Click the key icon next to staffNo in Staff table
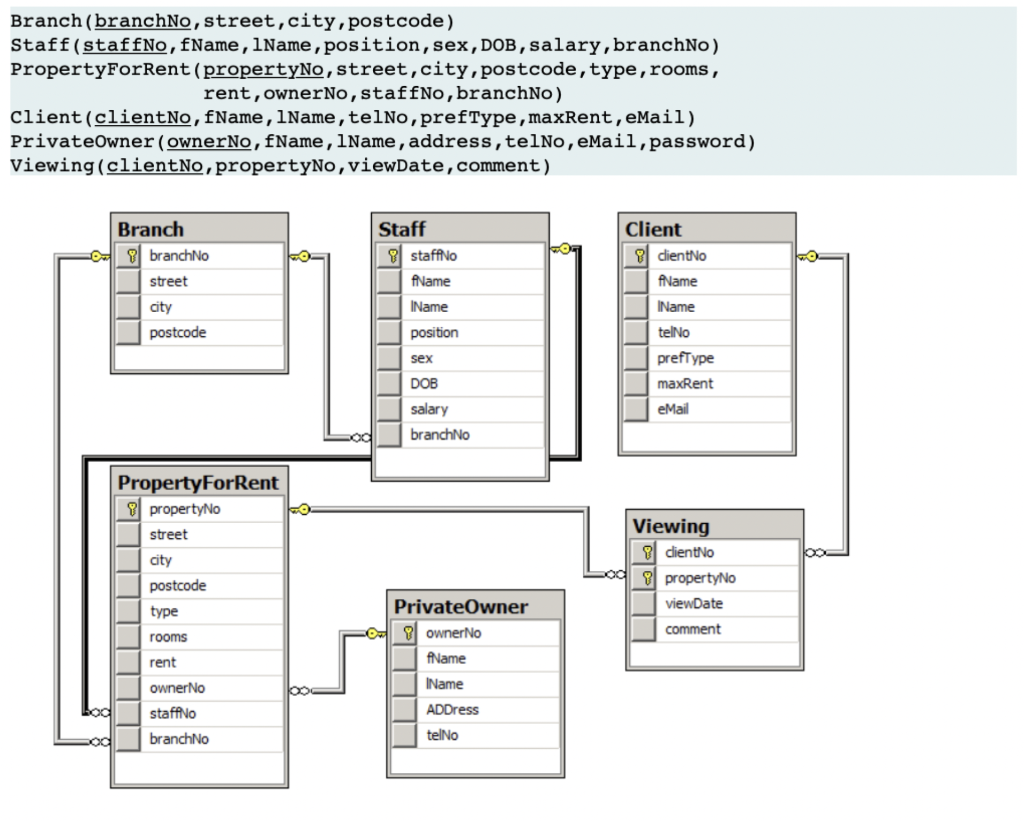Screen dimensions: 1024x821 pos(392,255)
